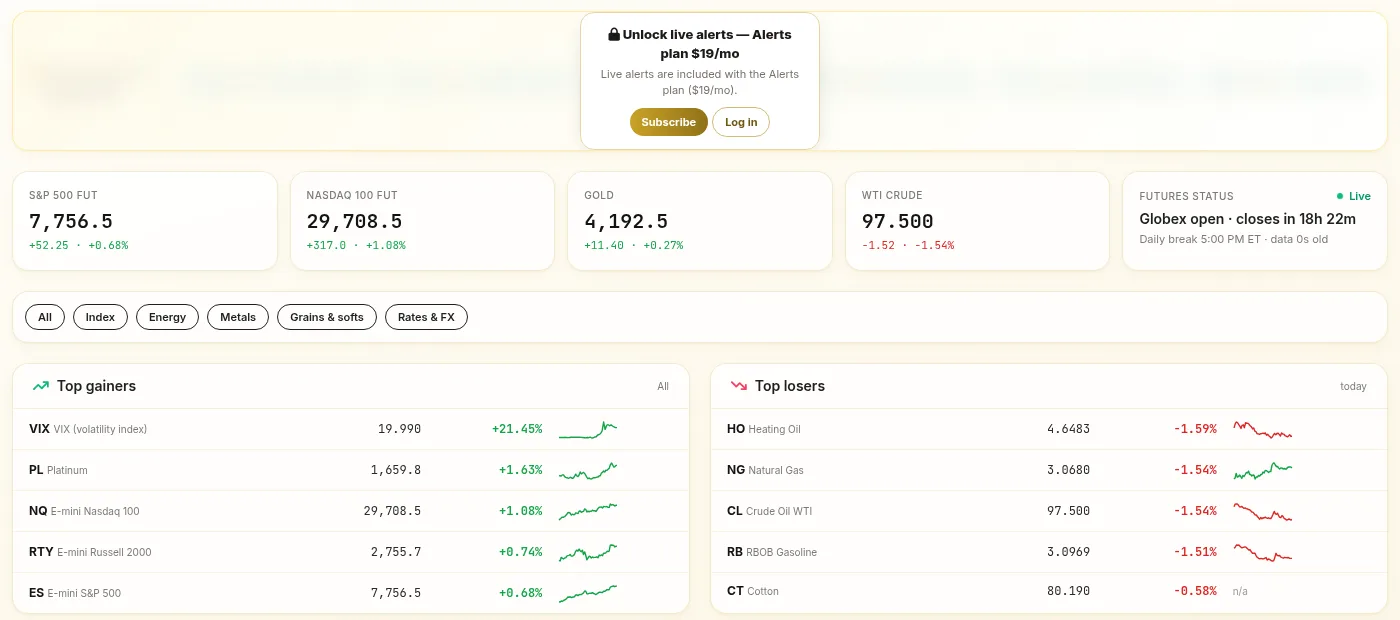Click the VIX volatility index row

click(x=351, y=429)
